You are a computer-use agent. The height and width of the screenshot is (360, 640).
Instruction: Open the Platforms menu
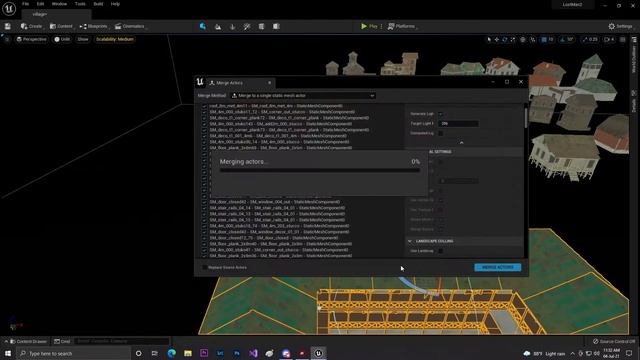pyautogui.click(x=402, y=26)
